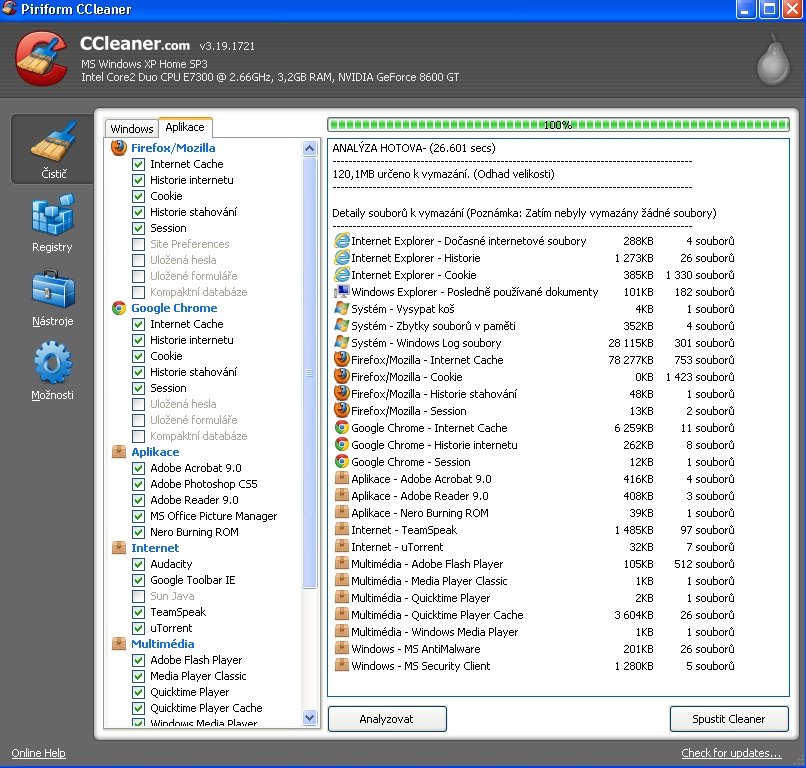Image resolution: width=806 pixels, height=768 pixels.
Task: Click box icon beside Windows - MS AntiMalware
Action: click(341, 648)
